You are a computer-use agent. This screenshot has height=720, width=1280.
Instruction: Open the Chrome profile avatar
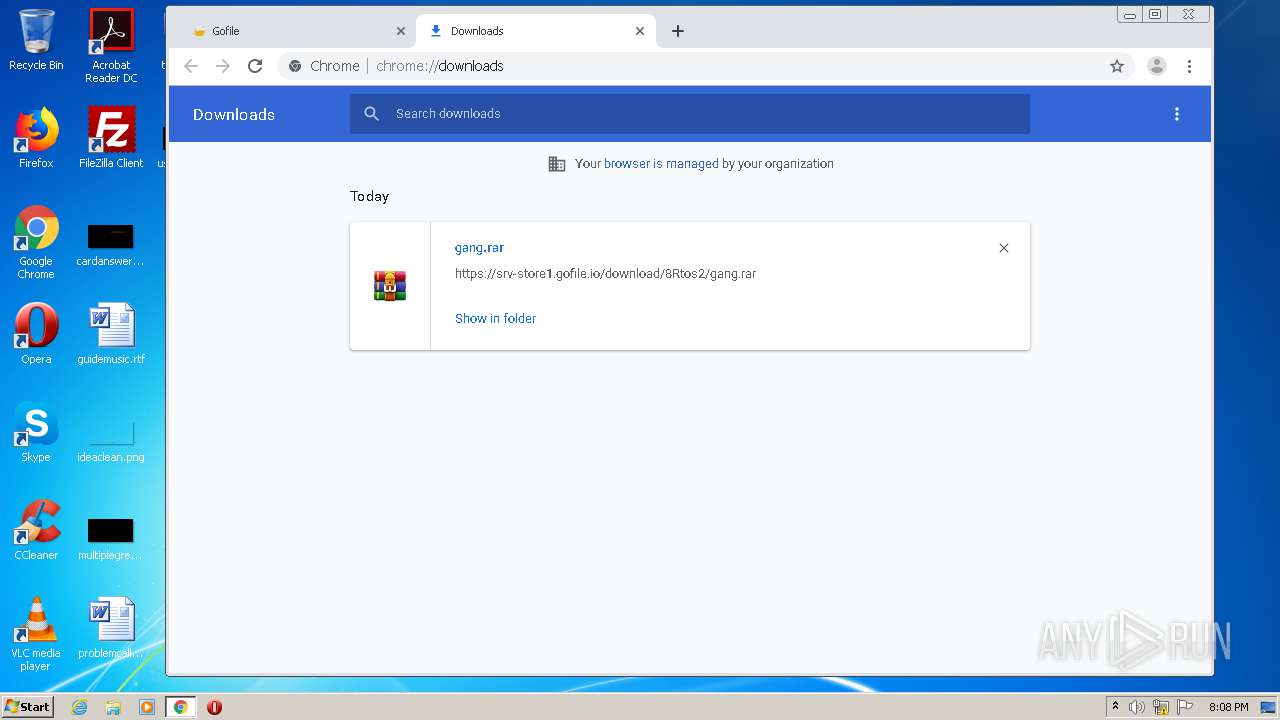click(1157, 66)
